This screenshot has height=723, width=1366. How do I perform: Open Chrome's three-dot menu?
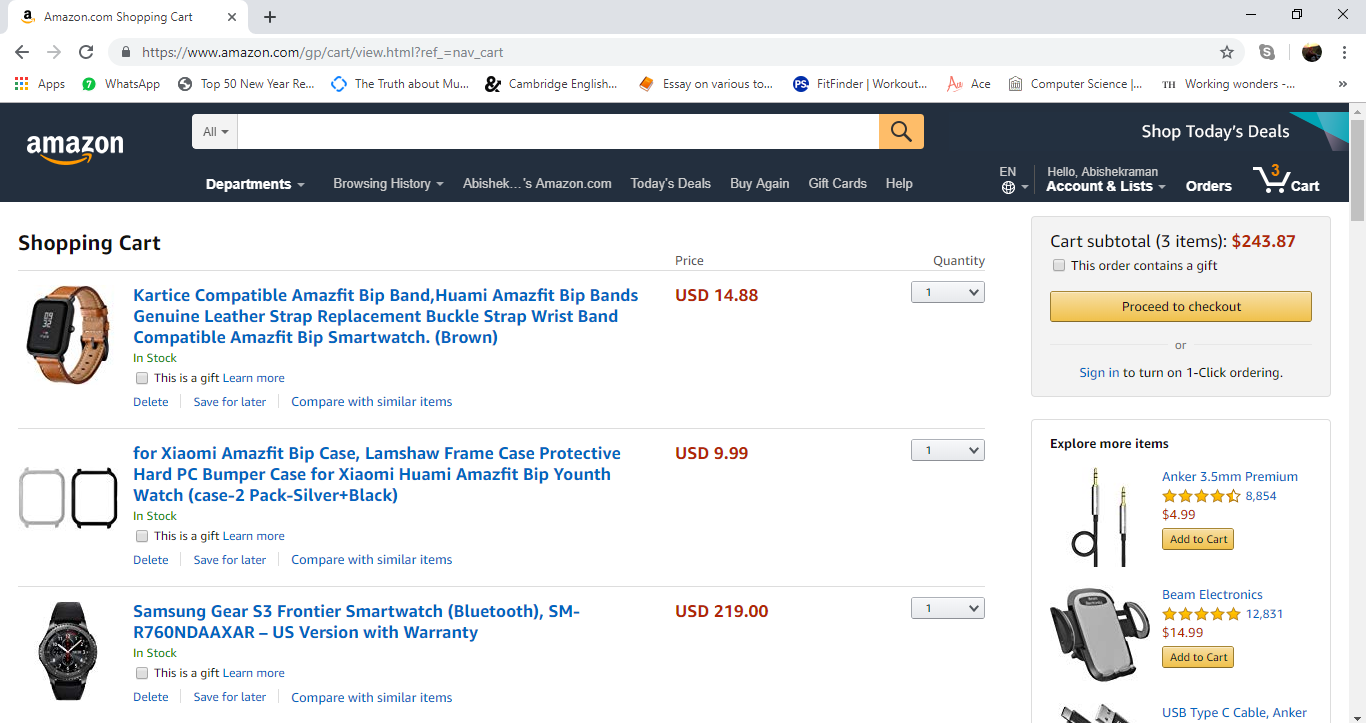1345,52
